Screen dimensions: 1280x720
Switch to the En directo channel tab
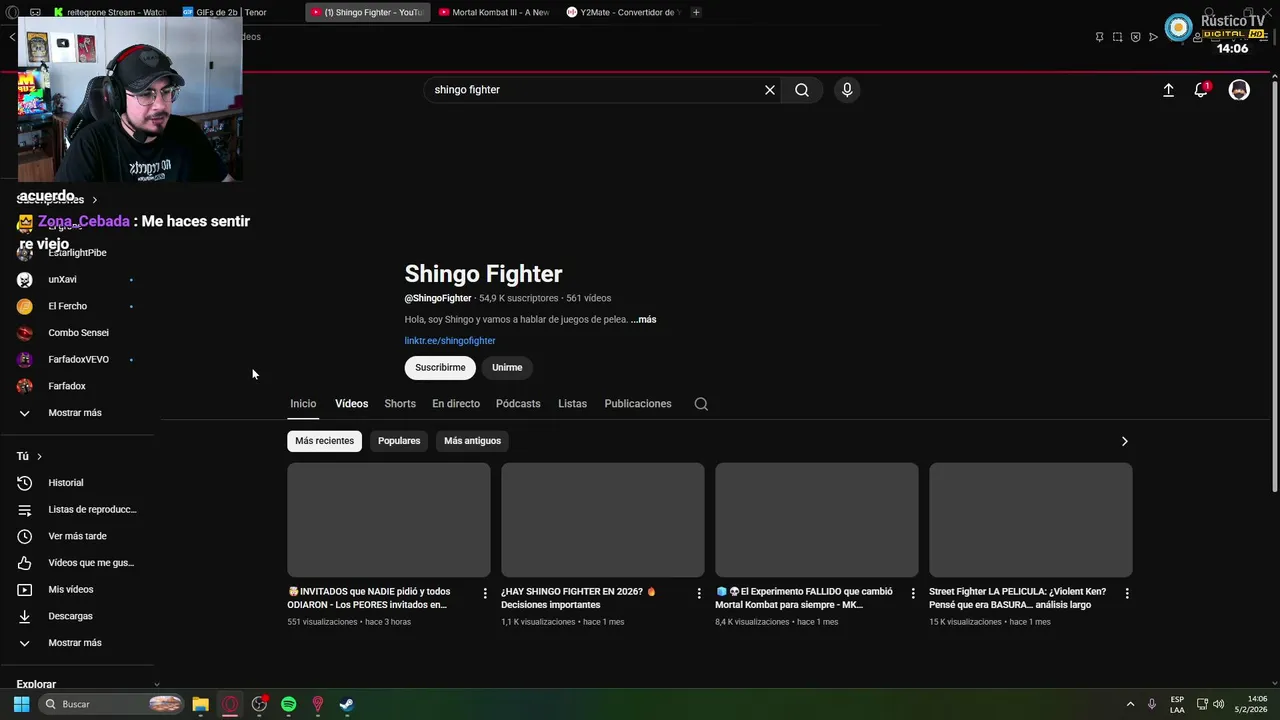(456, 404)
